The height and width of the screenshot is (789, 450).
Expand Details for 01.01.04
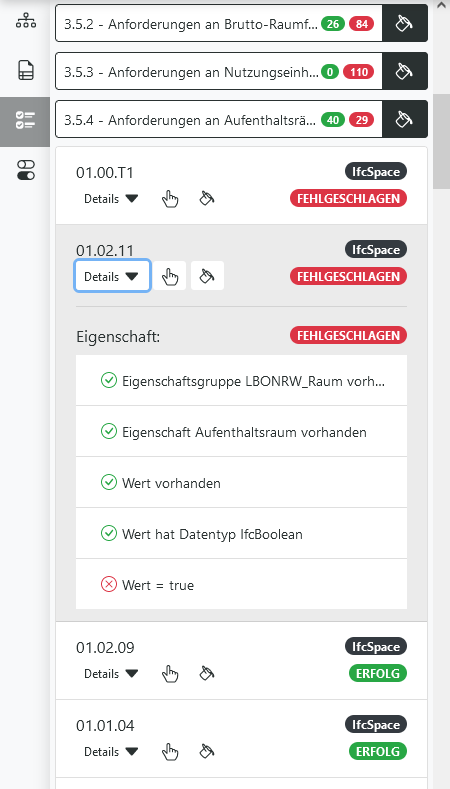coord(111,751)
